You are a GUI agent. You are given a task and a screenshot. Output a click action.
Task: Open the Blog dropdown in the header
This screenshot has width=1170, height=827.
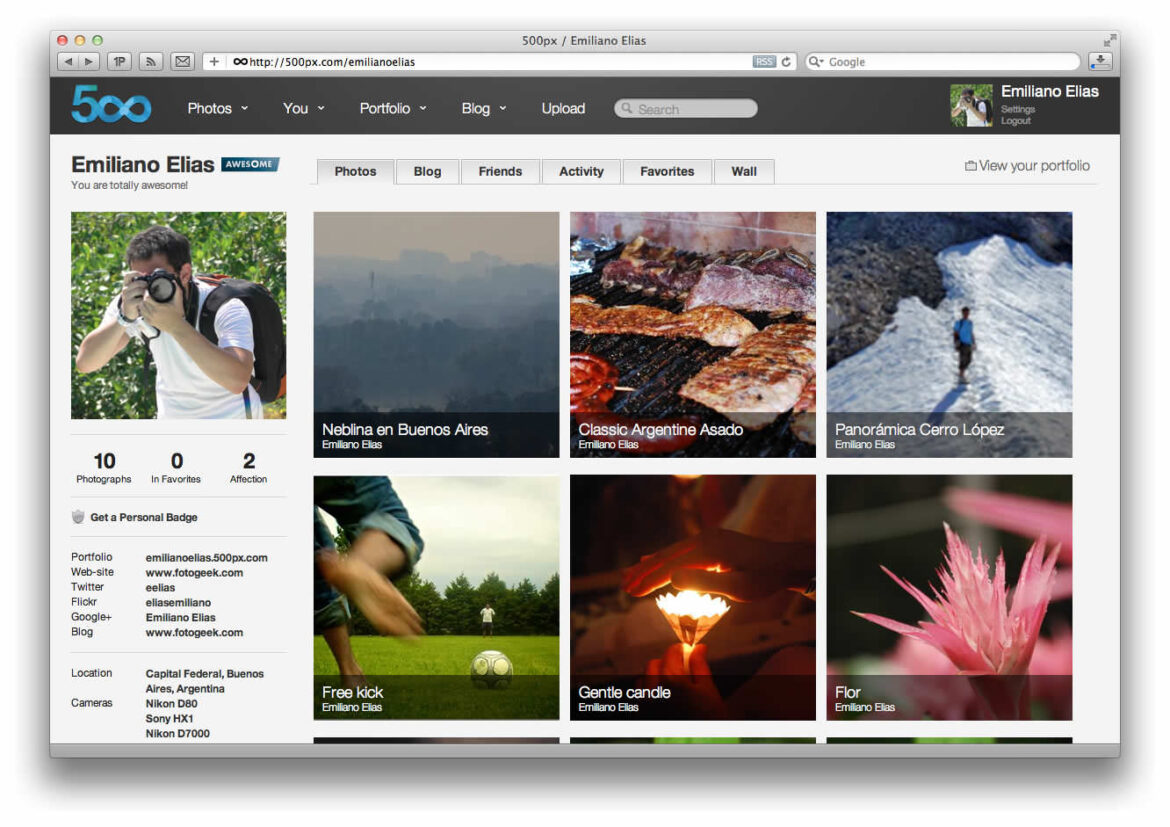coord(484,108)
